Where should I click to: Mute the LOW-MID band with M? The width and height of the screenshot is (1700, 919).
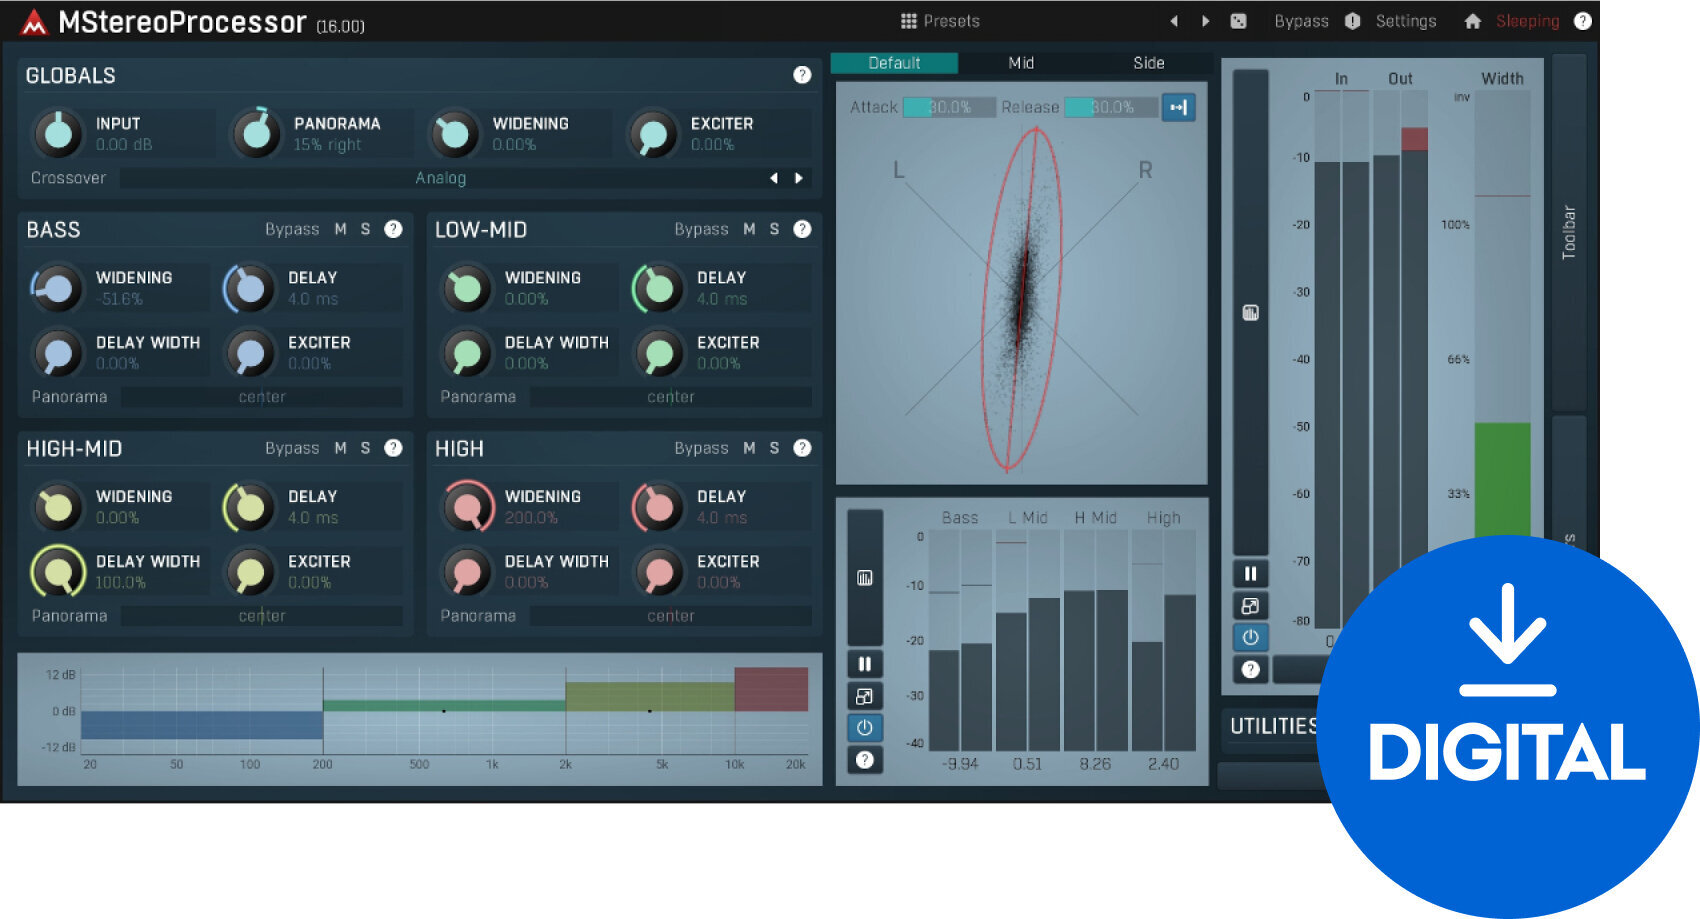[749, 229]
